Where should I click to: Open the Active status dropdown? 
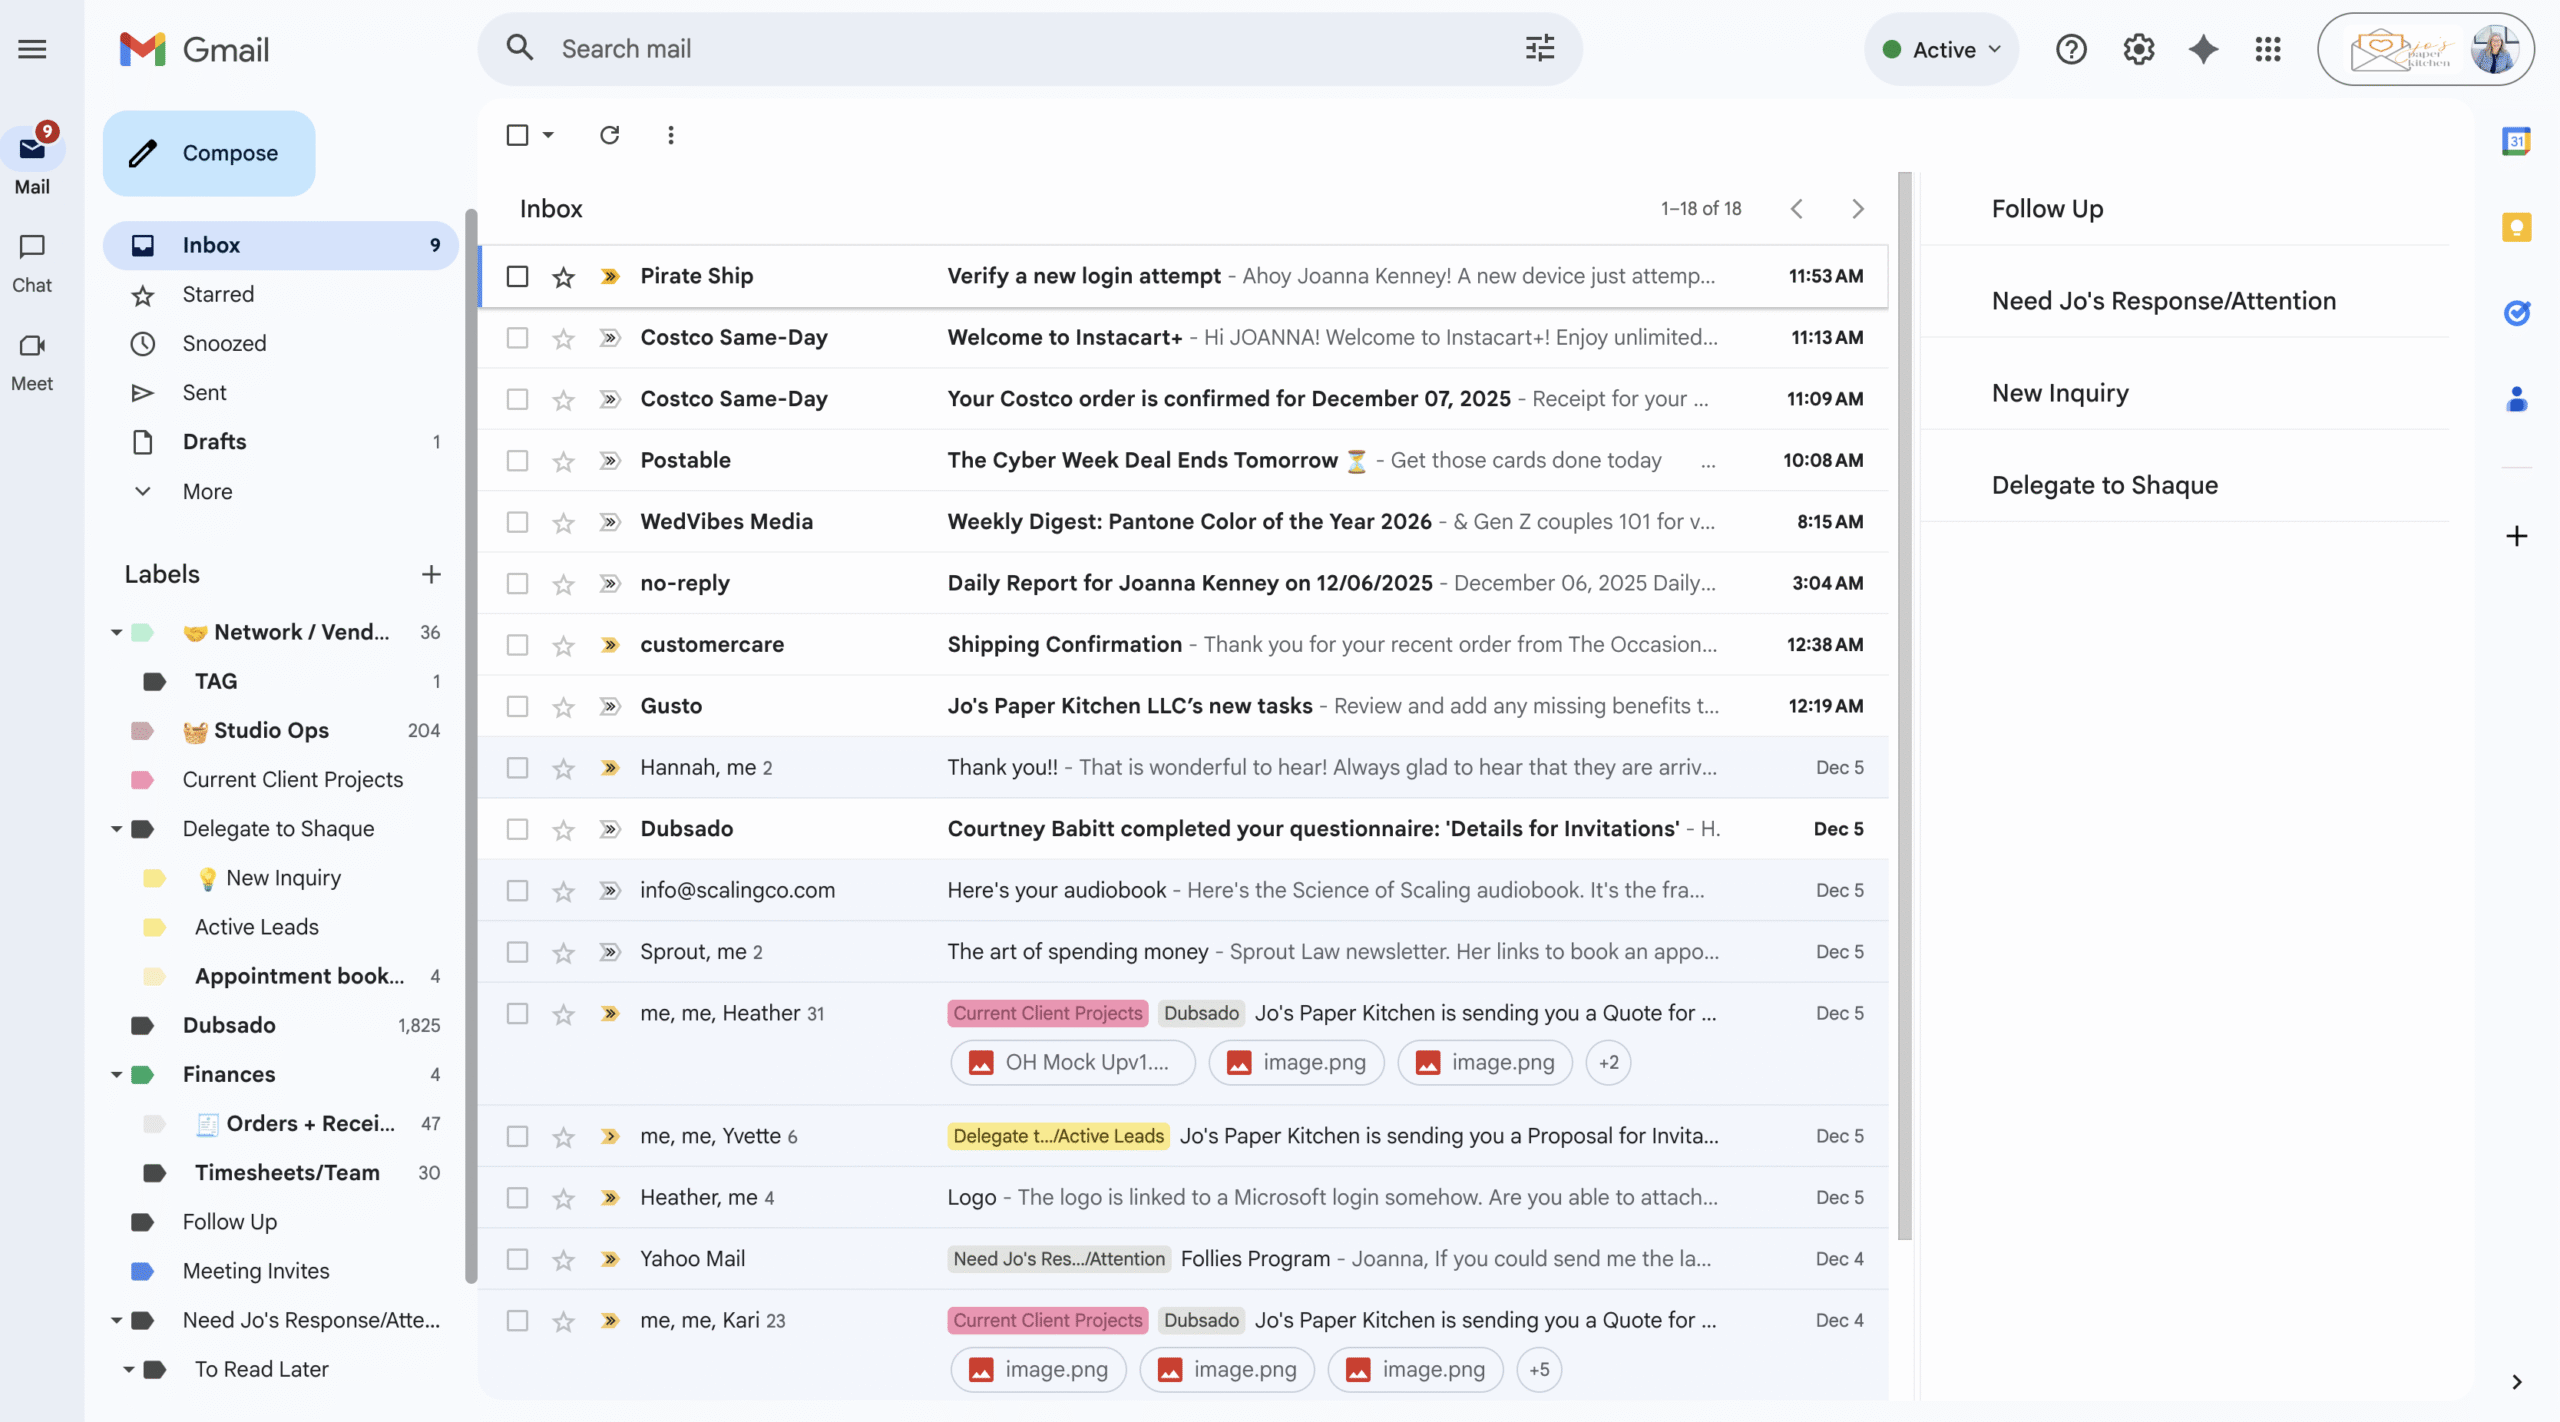[x=1941, y=49]
